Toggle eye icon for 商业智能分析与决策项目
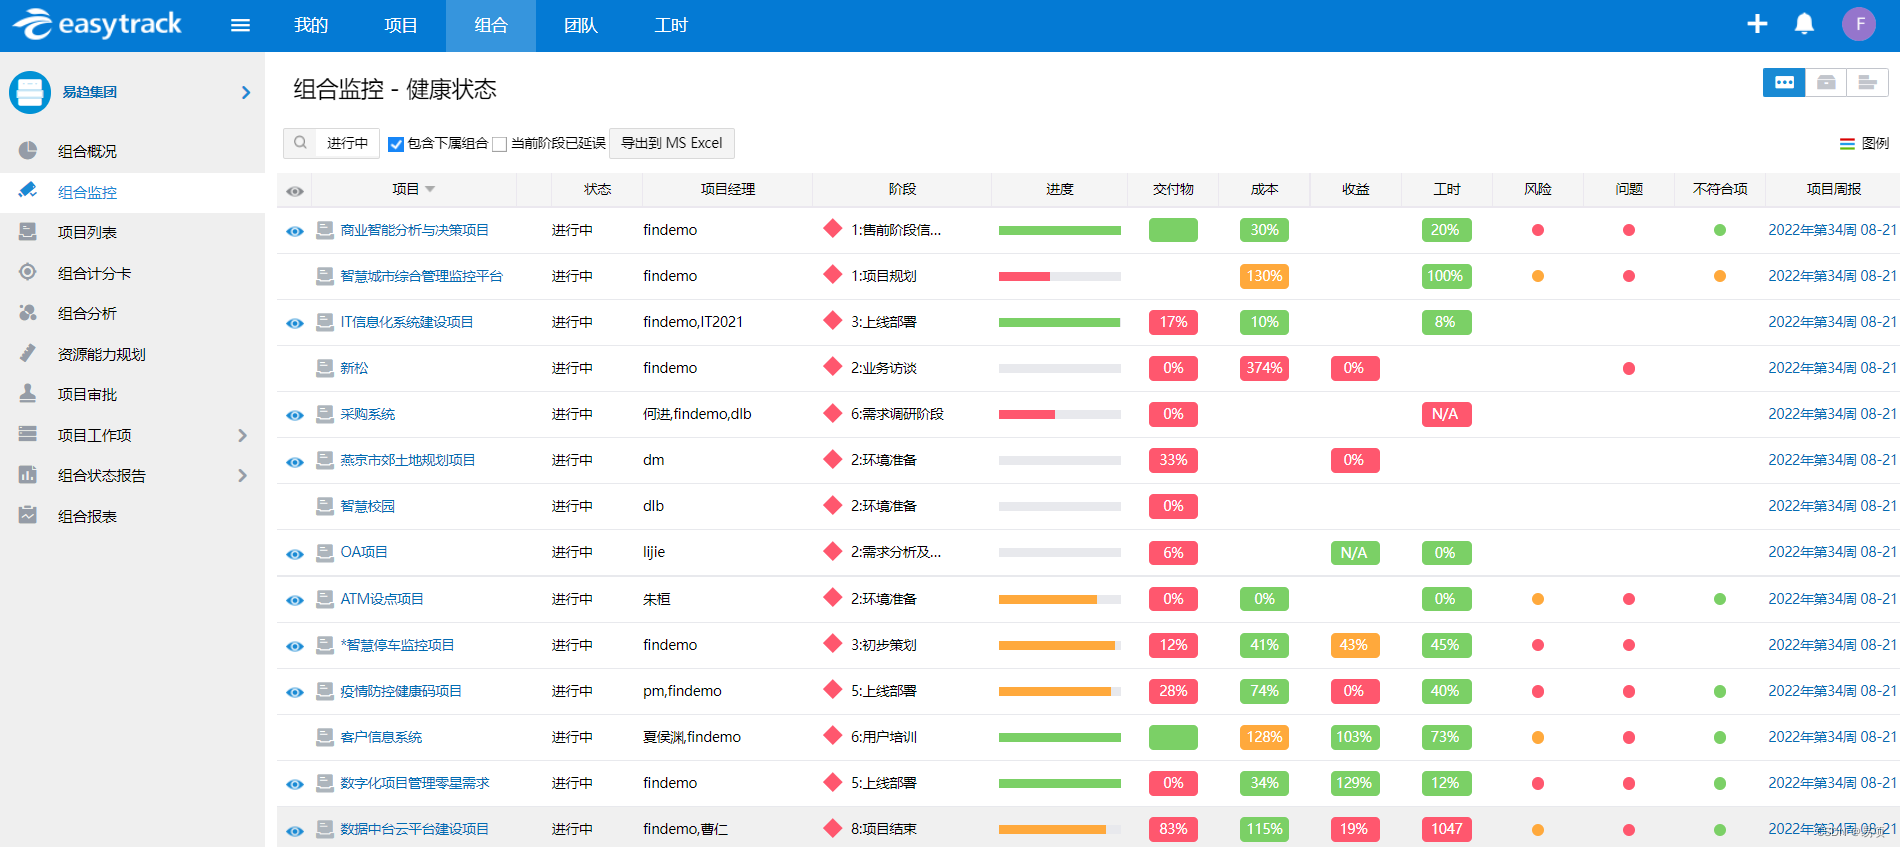The height and width of the screenshot is (847, 1900). pos(295,231)
